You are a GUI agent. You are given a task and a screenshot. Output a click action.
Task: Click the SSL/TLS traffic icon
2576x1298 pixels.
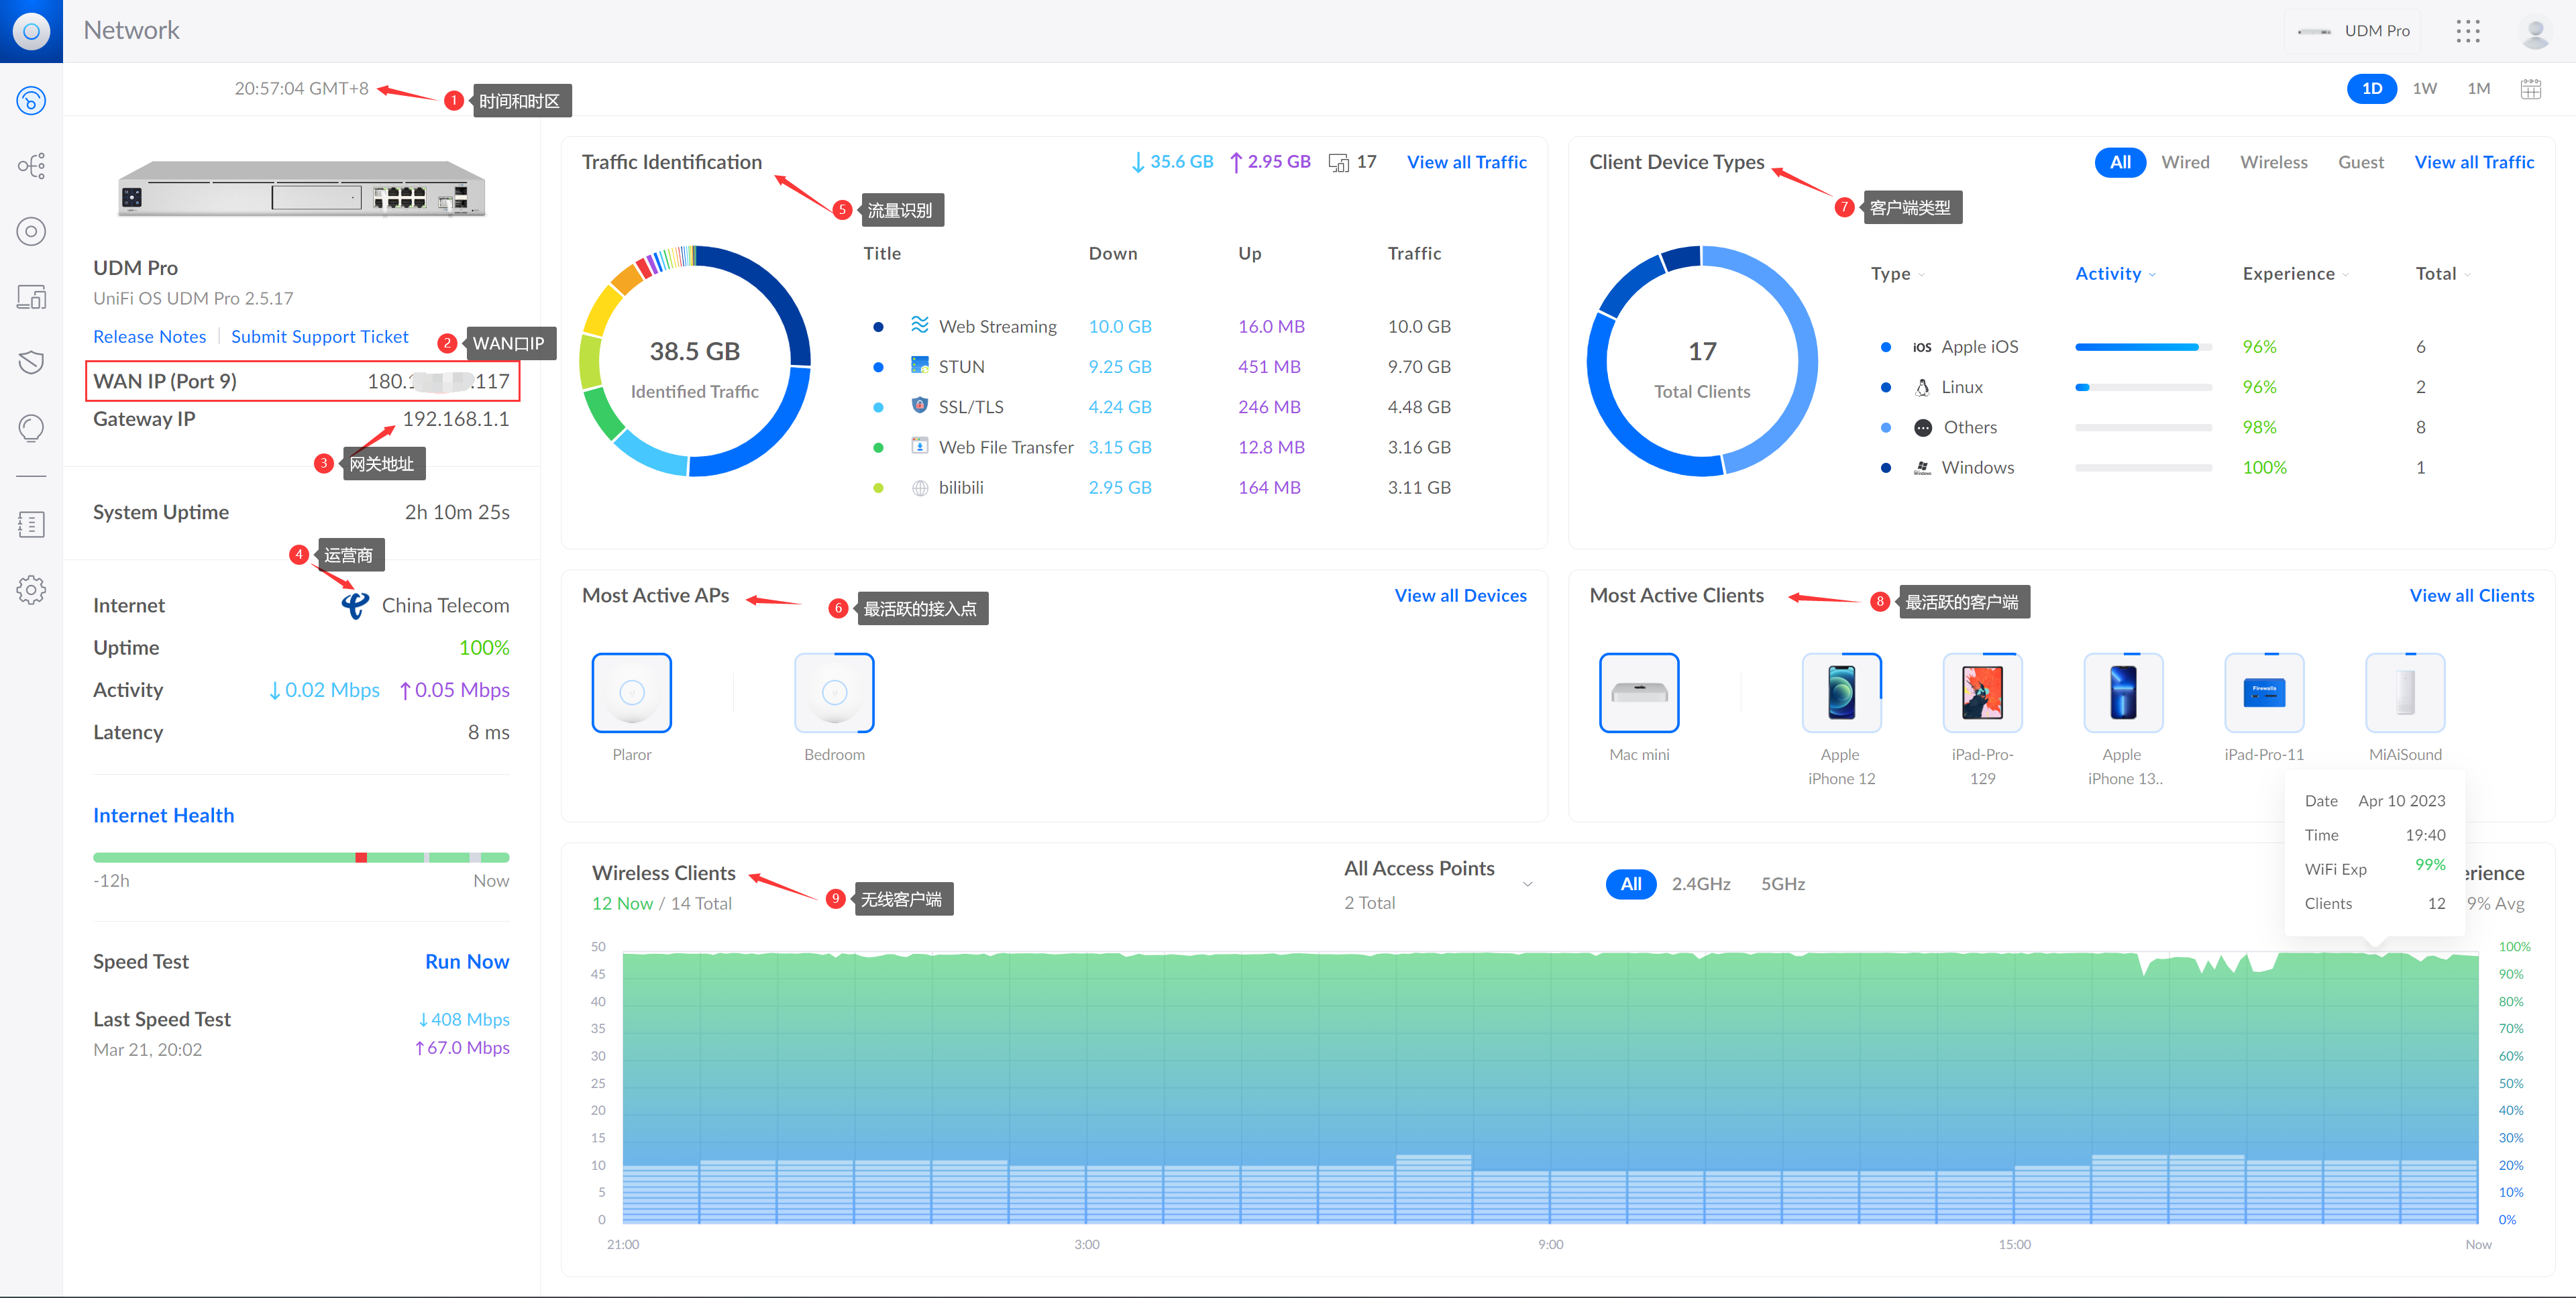pos(919,405)
